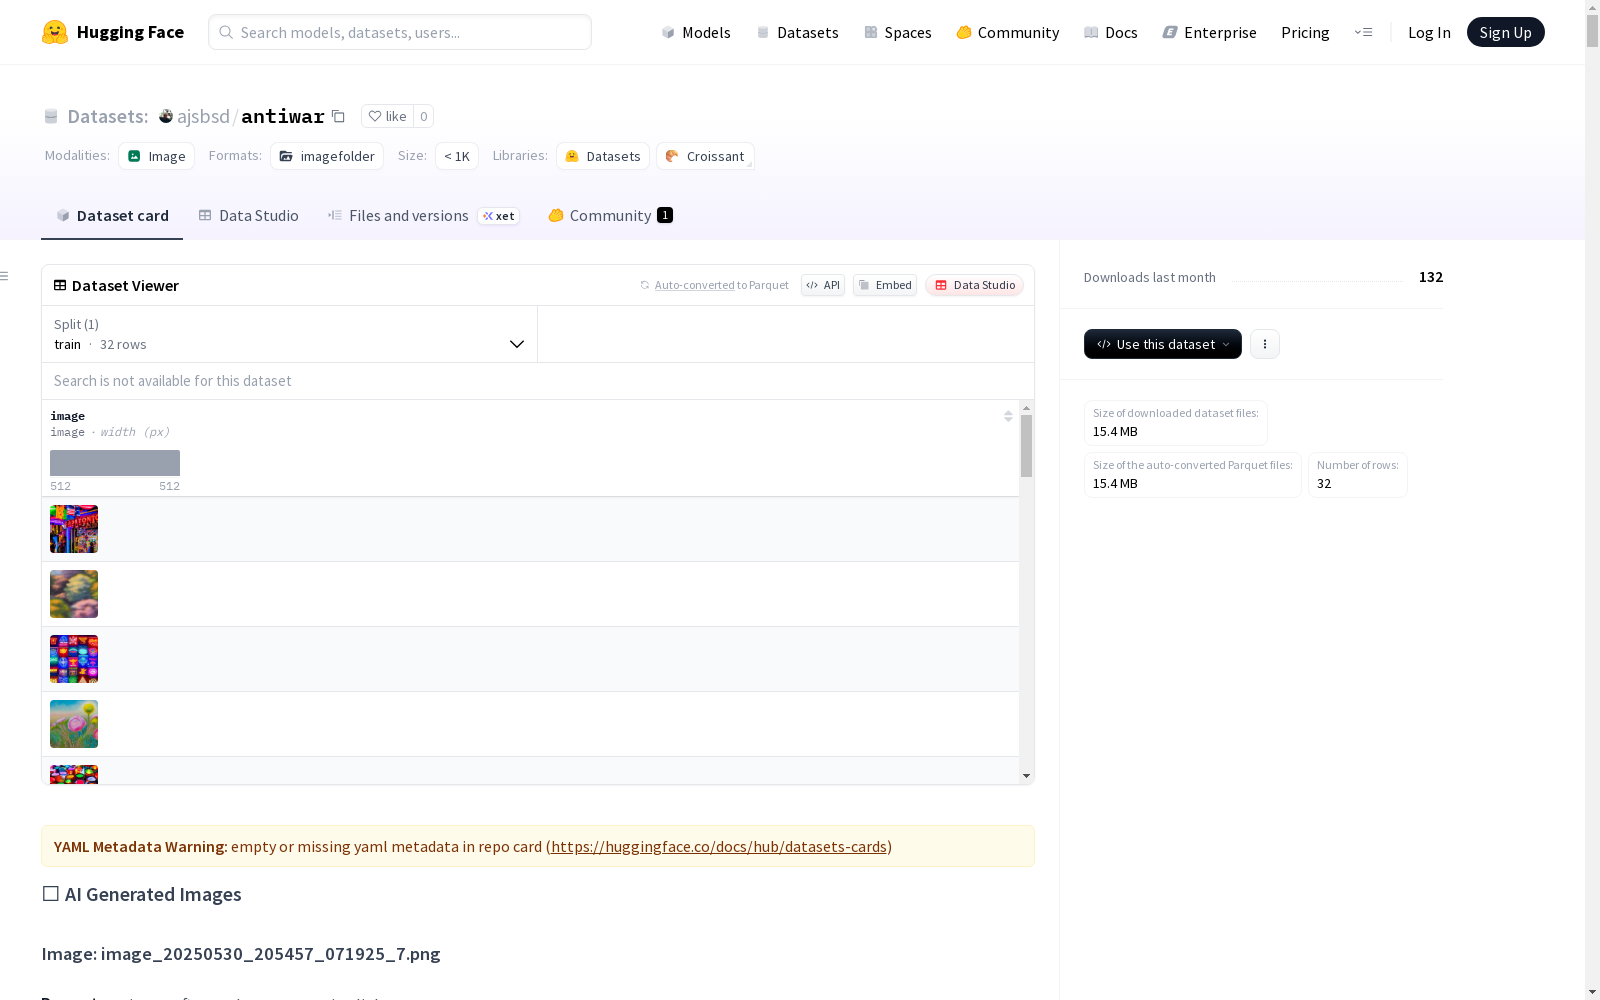Select the imagefolder format tag
The image size is (1600, 1000).
pos(327,156)
